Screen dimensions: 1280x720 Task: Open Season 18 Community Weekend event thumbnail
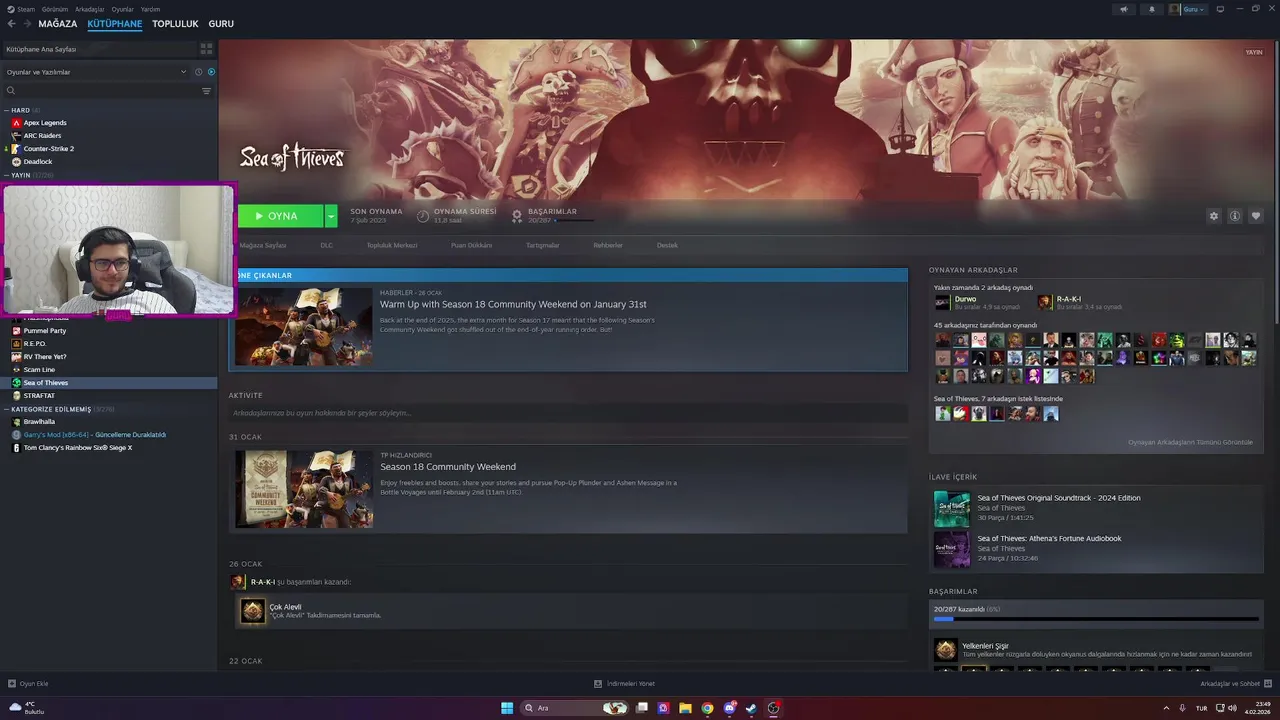[304, 489]
